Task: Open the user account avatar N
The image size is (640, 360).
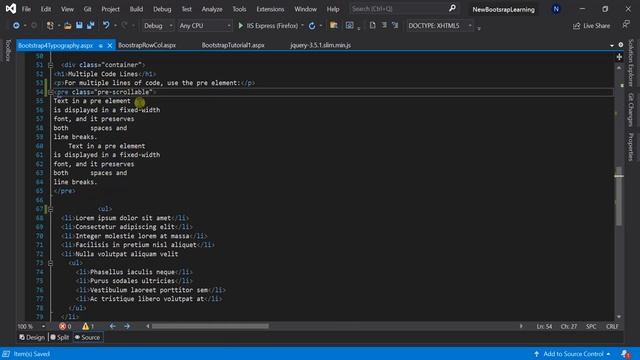Action: (x=556, y=9)
